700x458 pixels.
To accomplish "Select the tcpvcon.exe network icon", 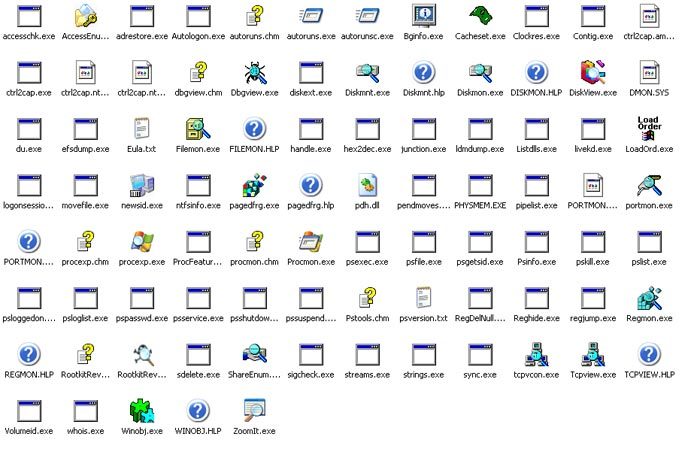I will click(536, 354).
